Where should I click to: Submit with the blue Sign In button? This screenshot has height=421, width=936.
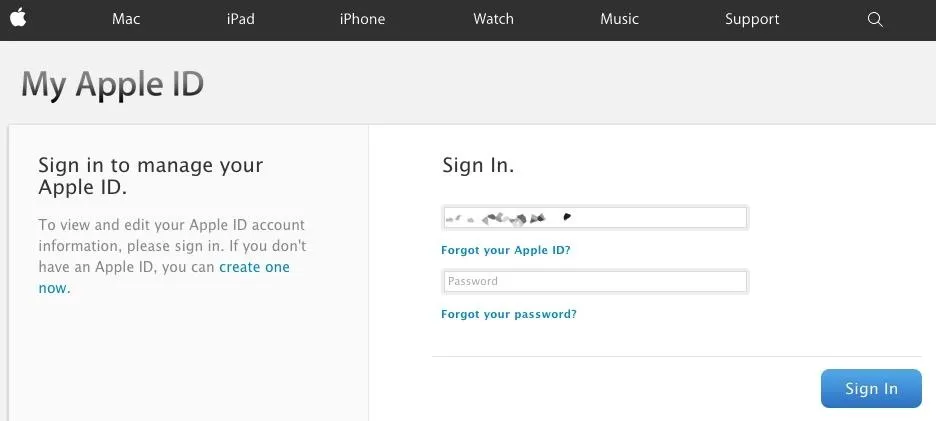click(871, 389)
